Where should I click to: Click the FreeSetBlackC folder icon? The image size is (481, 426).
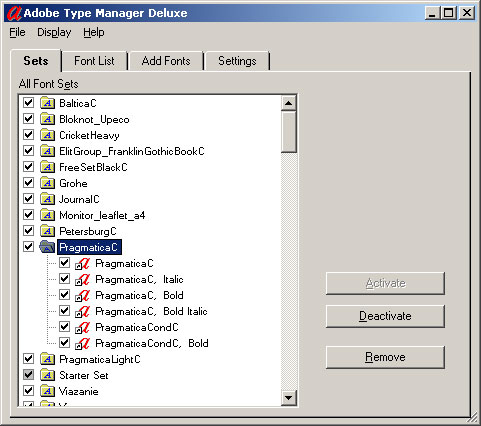47,167
